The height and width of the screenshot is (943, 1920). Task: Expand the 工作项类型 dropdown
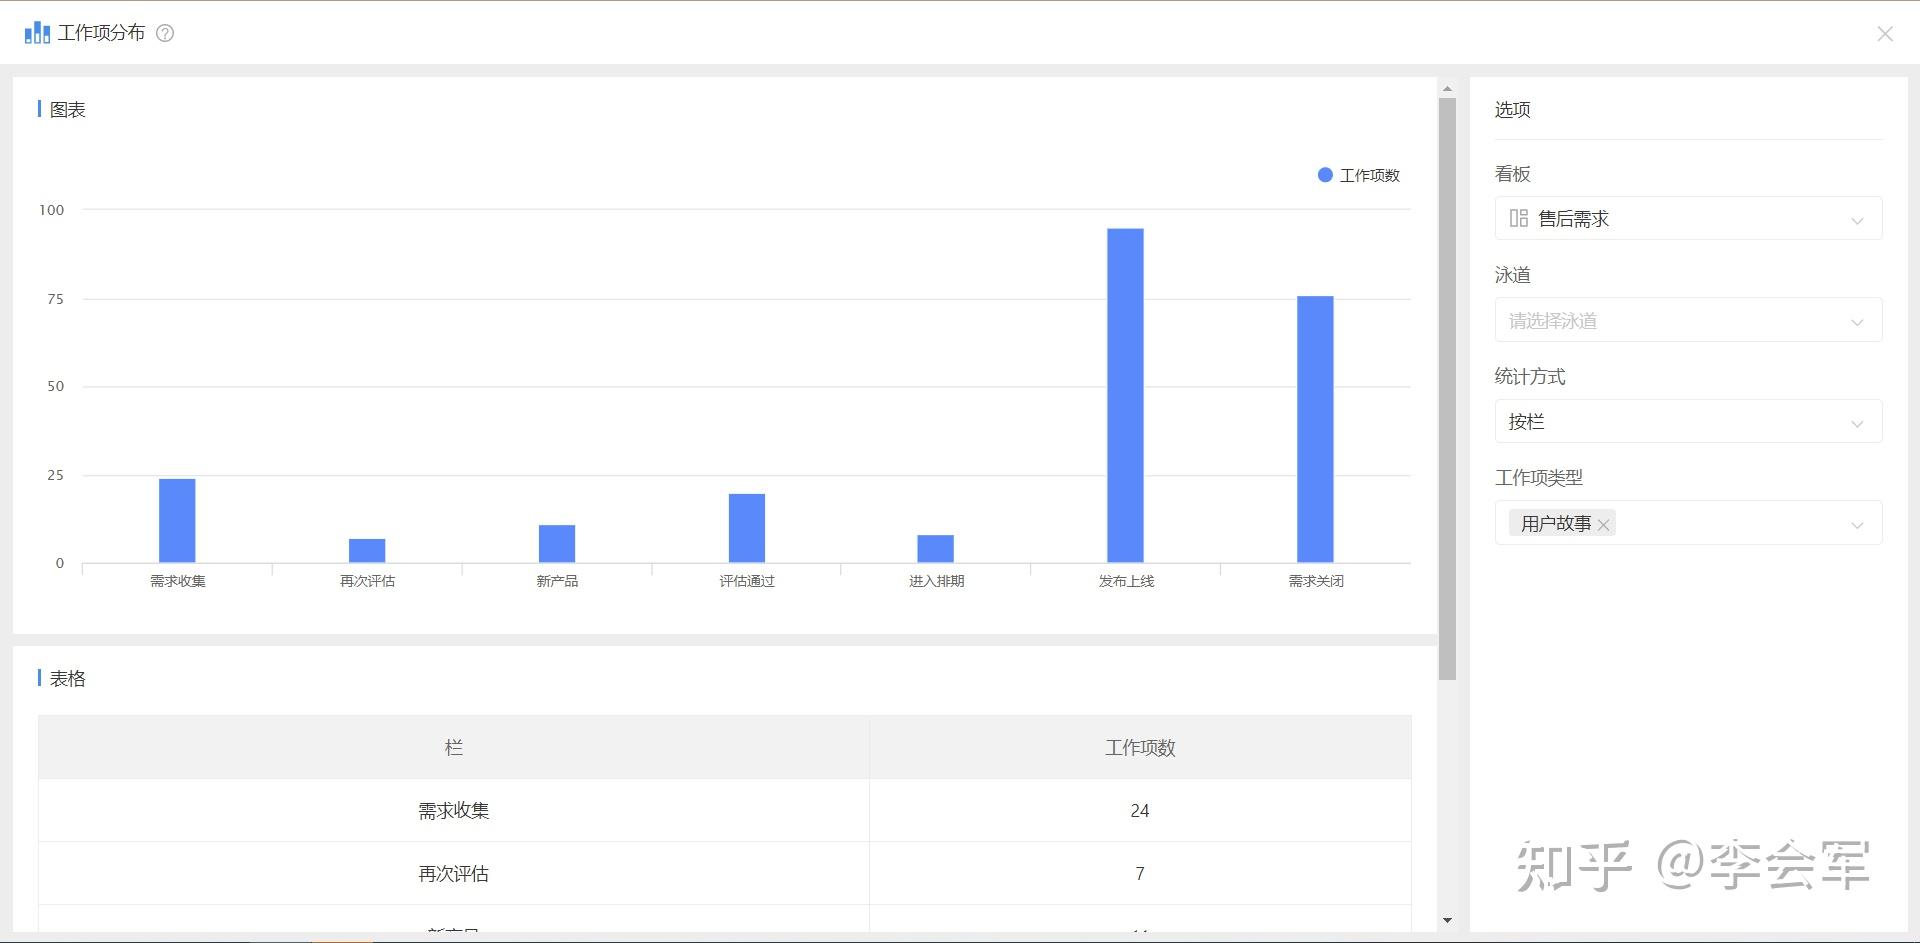tap(1688, 523)
